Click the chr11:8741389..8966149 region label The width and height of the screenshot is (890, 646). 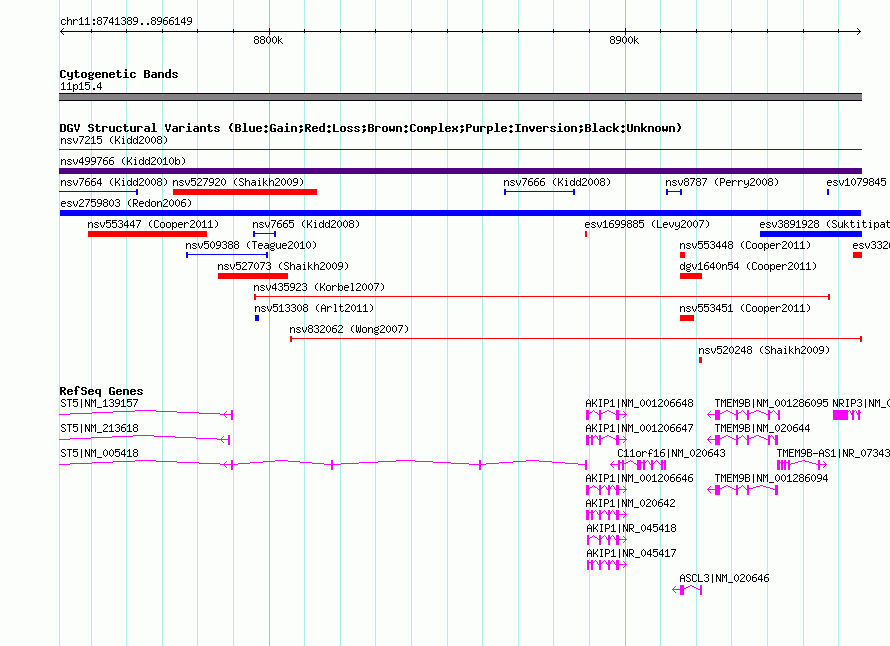click(x=127, y=21)
